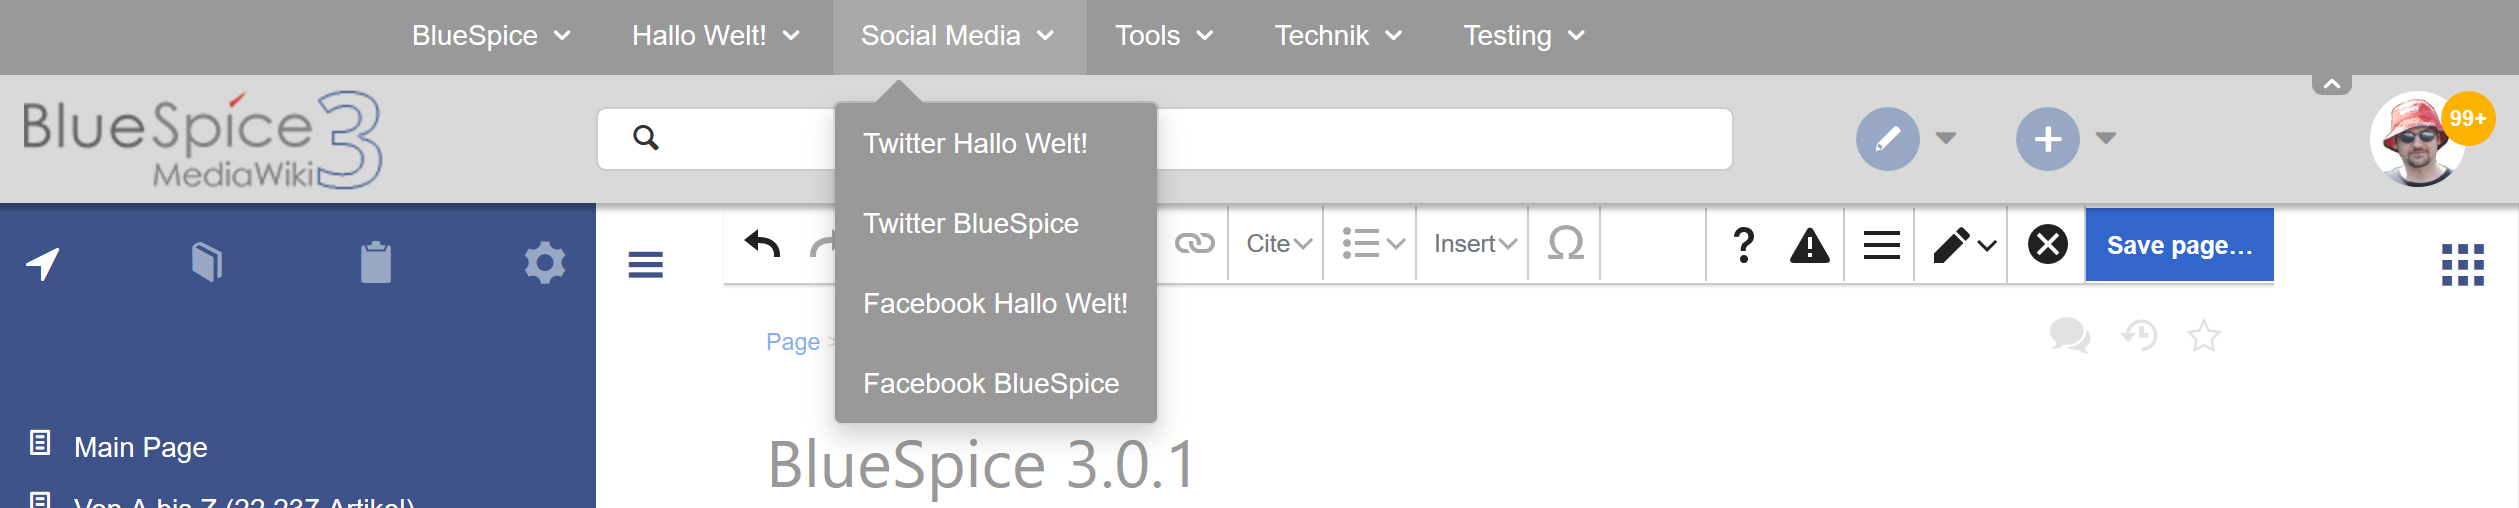The width and height of the screenshot is (2519, 508).
Task: Open the discussion speech bubbles icon
Action: click(x=2069, y=336)
